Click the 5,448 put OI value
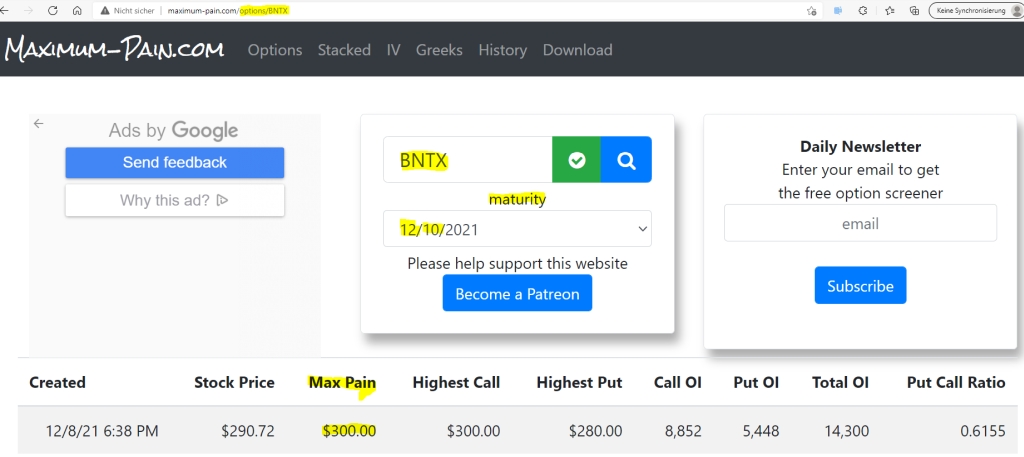1024x457 pixels. tap(760, 432)
